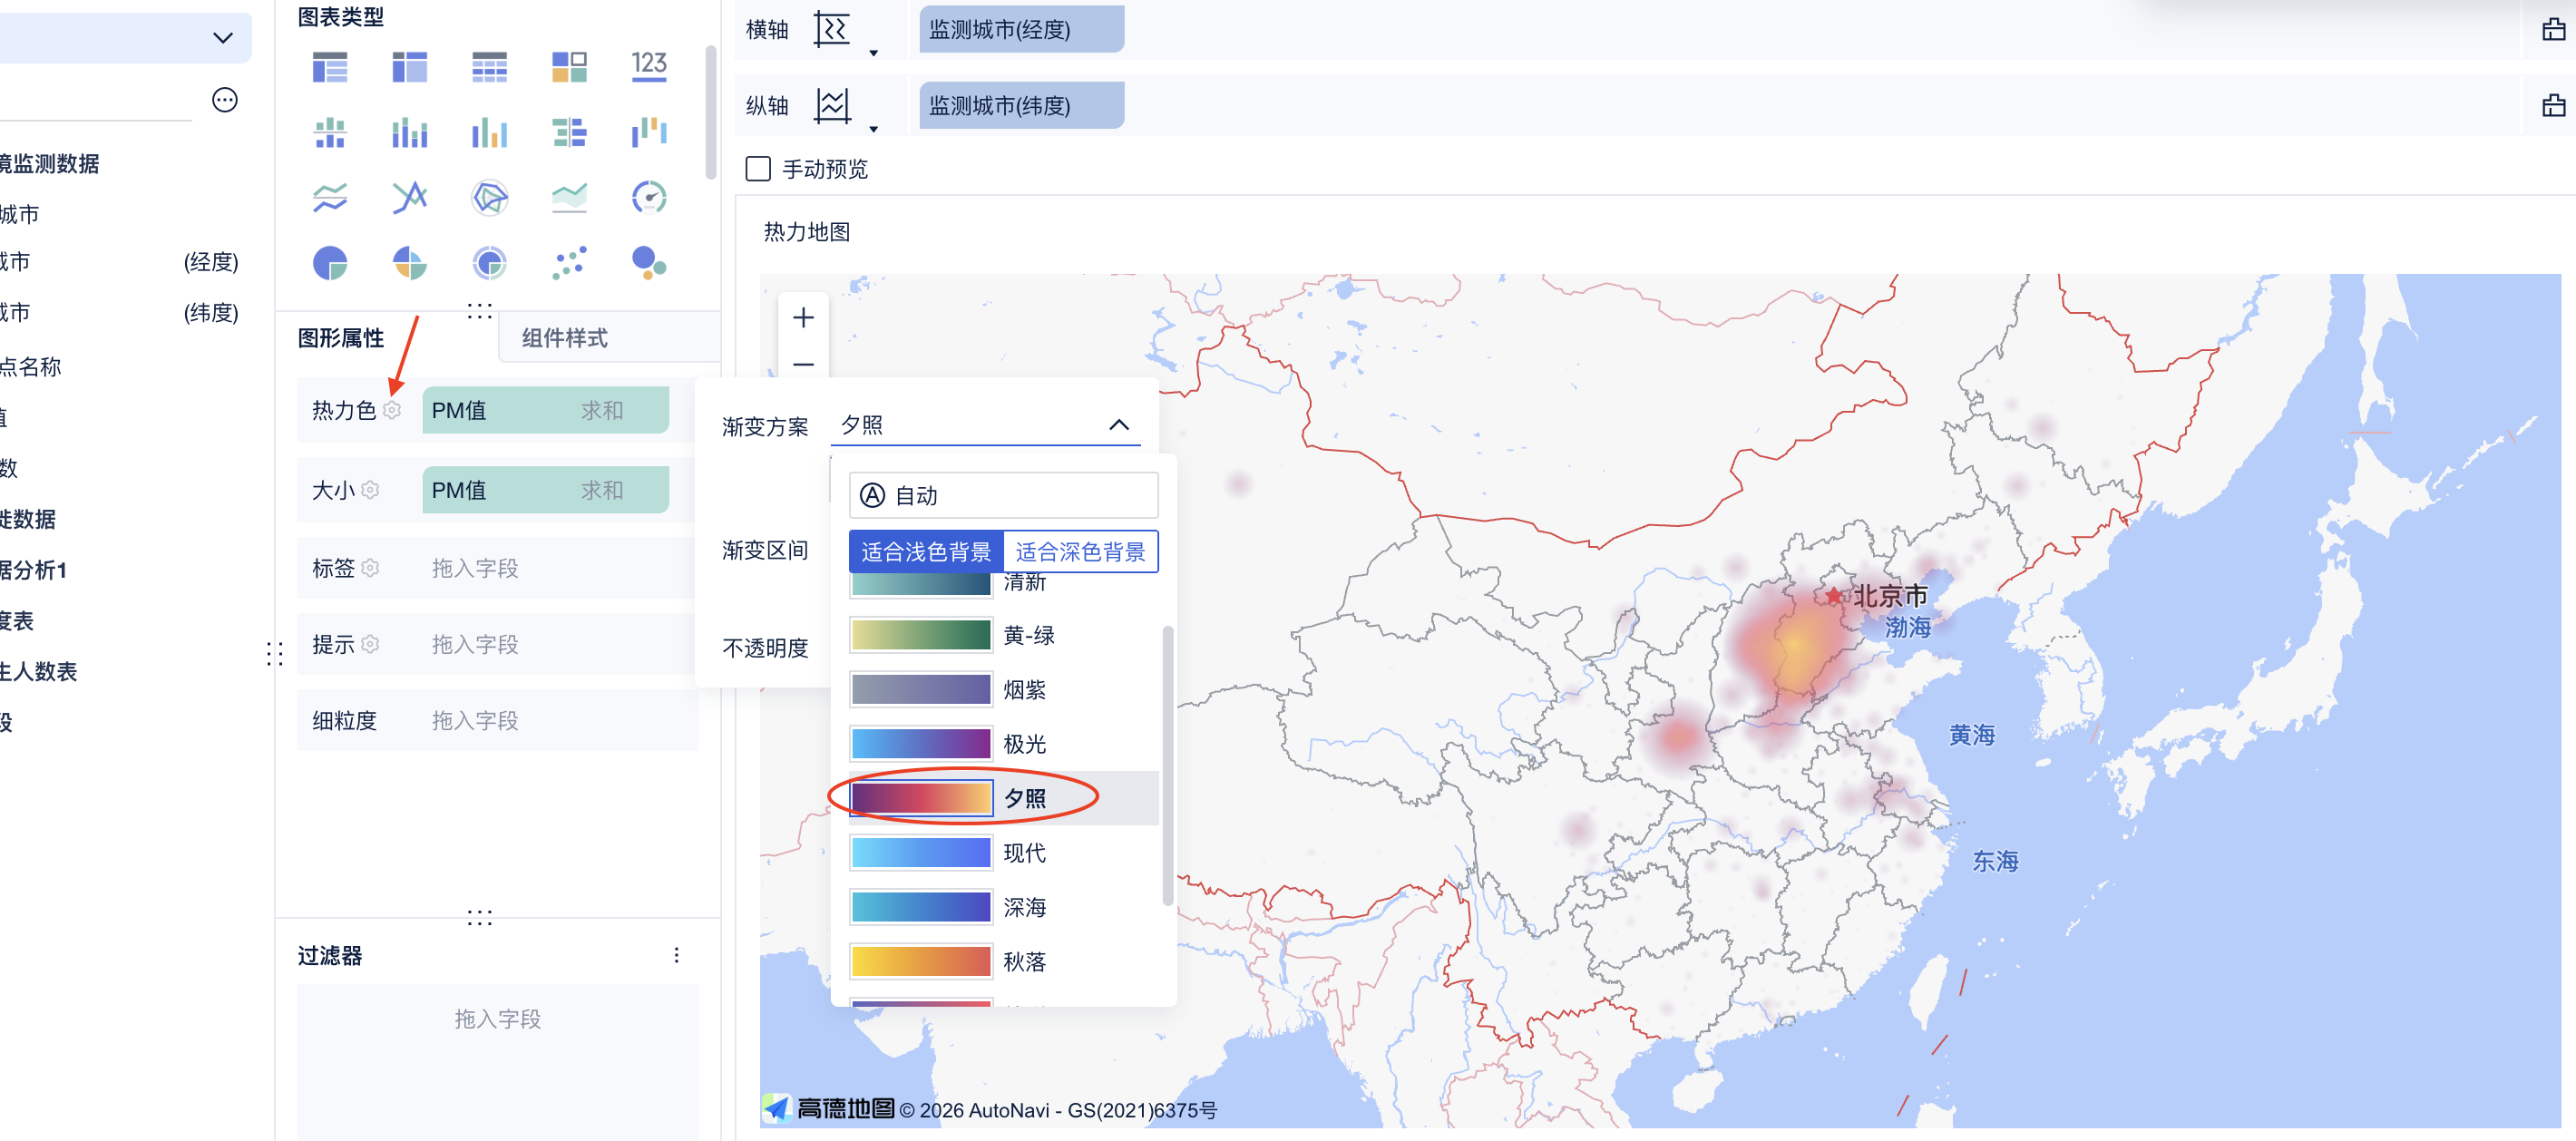Collapse the gradient scheme dropdown
Image resolution: width=2576 pixels, height=1141 pixels.
(1119, 425)
